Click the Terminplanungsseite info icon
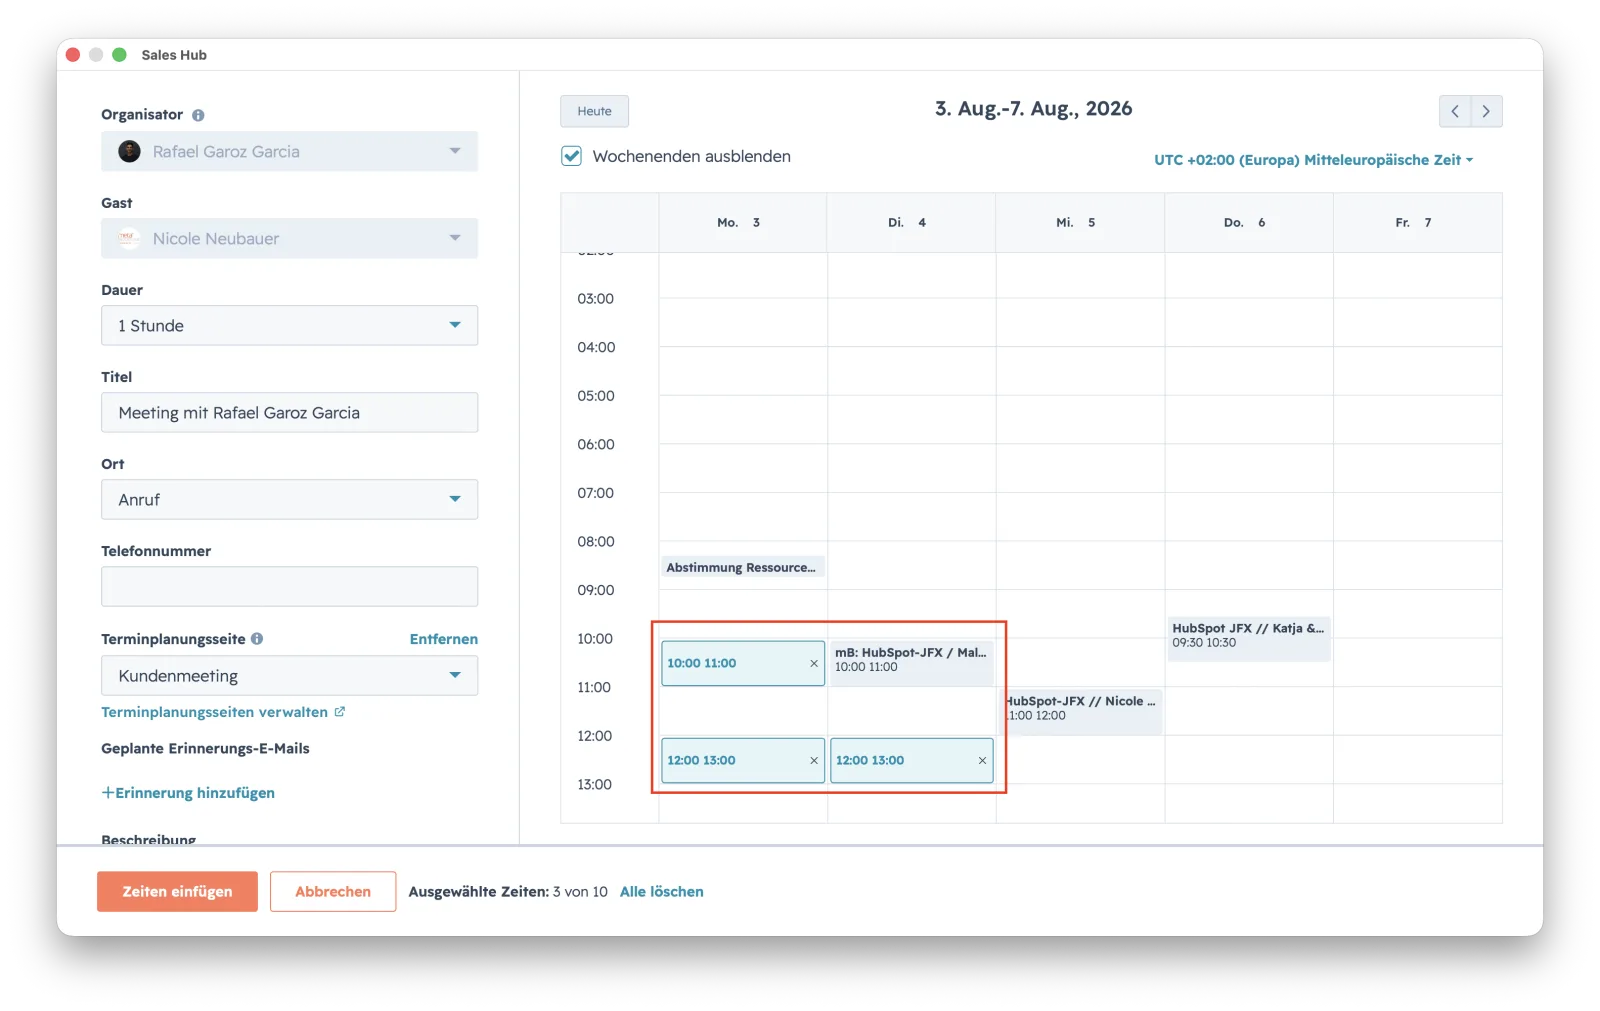The image size is (1600, 1011). coord(257,638)
